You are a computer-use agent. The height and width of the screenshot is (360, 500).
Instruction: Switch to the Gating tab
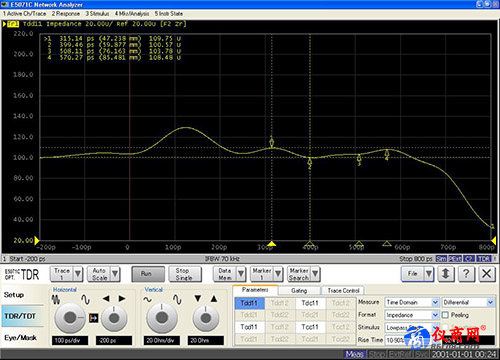[x=299, y=291]
